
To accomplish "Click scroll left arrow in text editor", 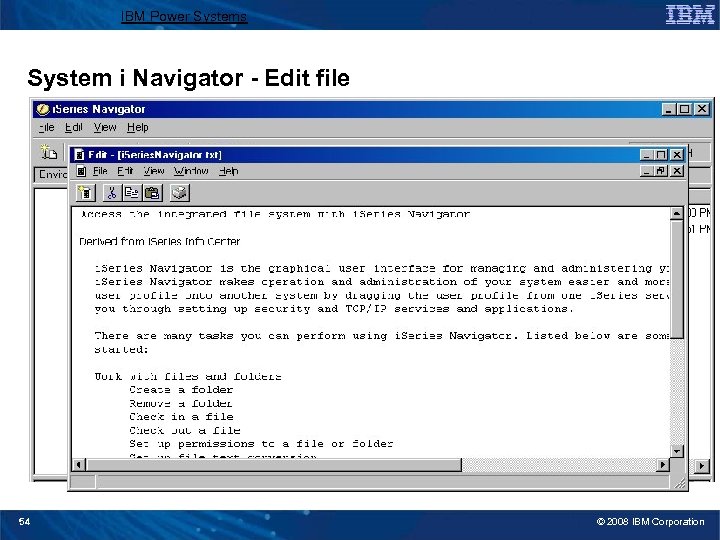I will (79, 465).
